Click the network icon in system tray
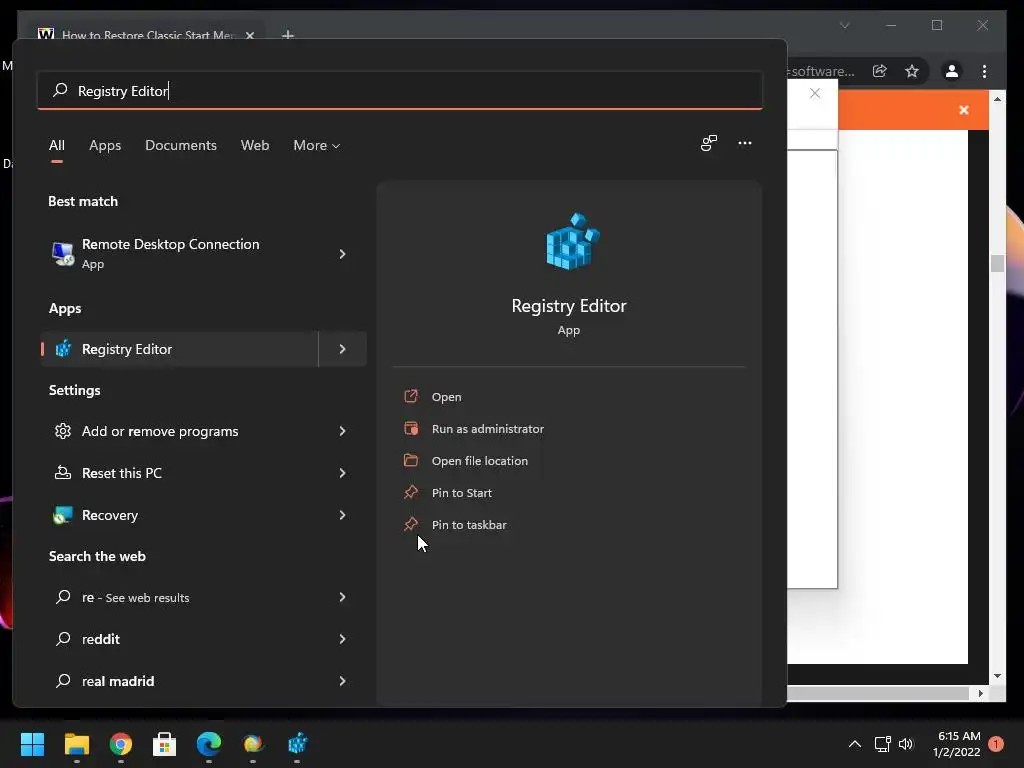 coord(882,743)
